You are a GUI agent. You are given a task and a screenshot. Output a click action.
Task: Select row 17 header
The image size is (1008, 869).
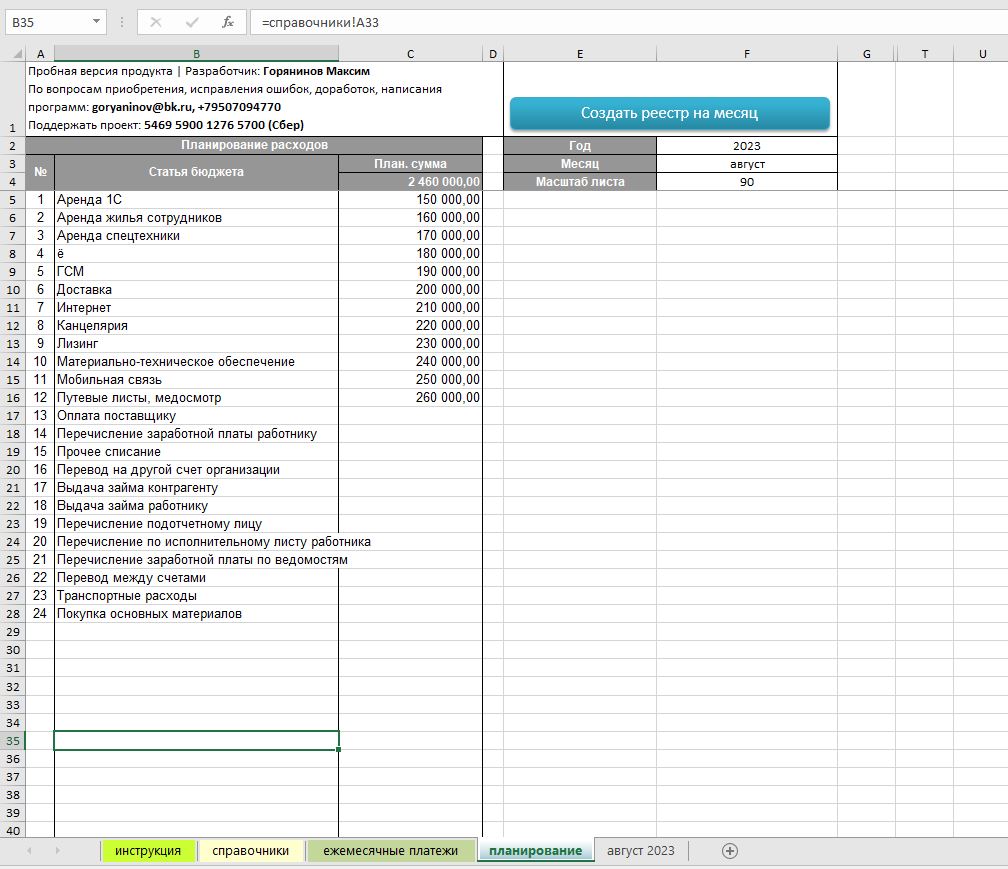click(x=13, y=416)
